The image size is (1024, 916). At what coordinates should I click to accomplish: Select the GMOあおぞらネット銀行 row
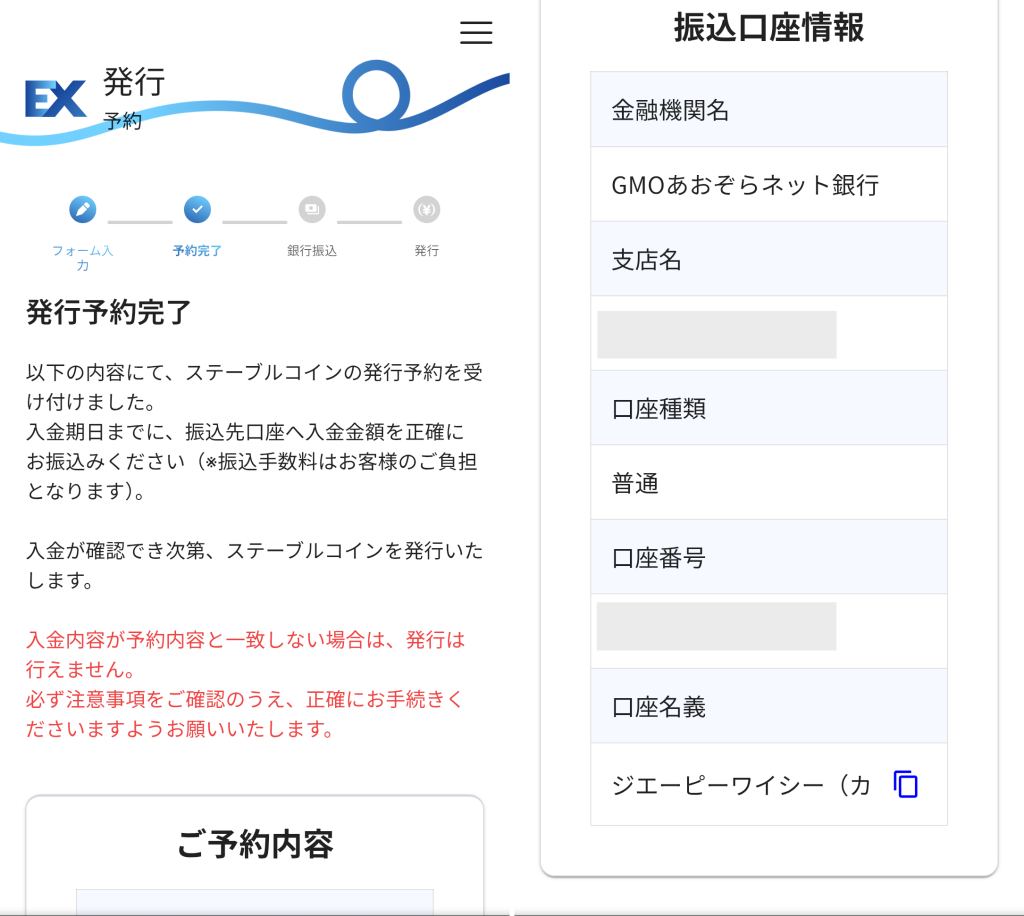[x=769, y=184]
